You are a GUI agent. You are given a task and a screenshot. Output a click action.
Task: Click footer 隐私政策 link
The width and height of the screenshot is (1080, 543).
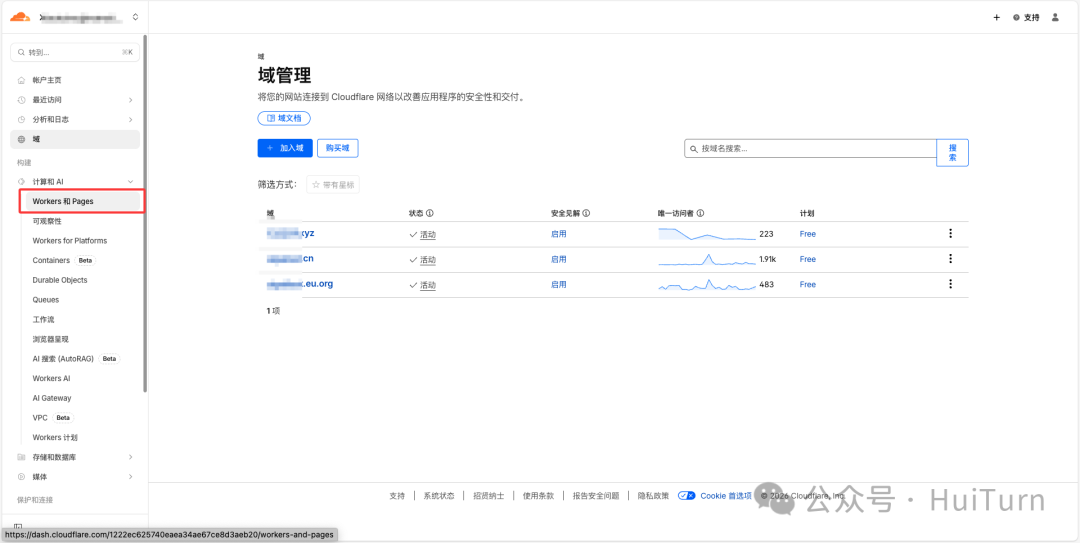pyautogui.click(x=653, y=495)
